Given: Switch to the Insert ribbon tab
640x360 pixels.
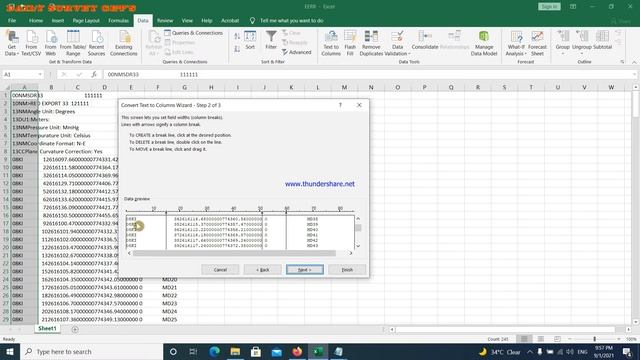Looking at the screenshot, I should pyautogui.click(x=58, y=20).
